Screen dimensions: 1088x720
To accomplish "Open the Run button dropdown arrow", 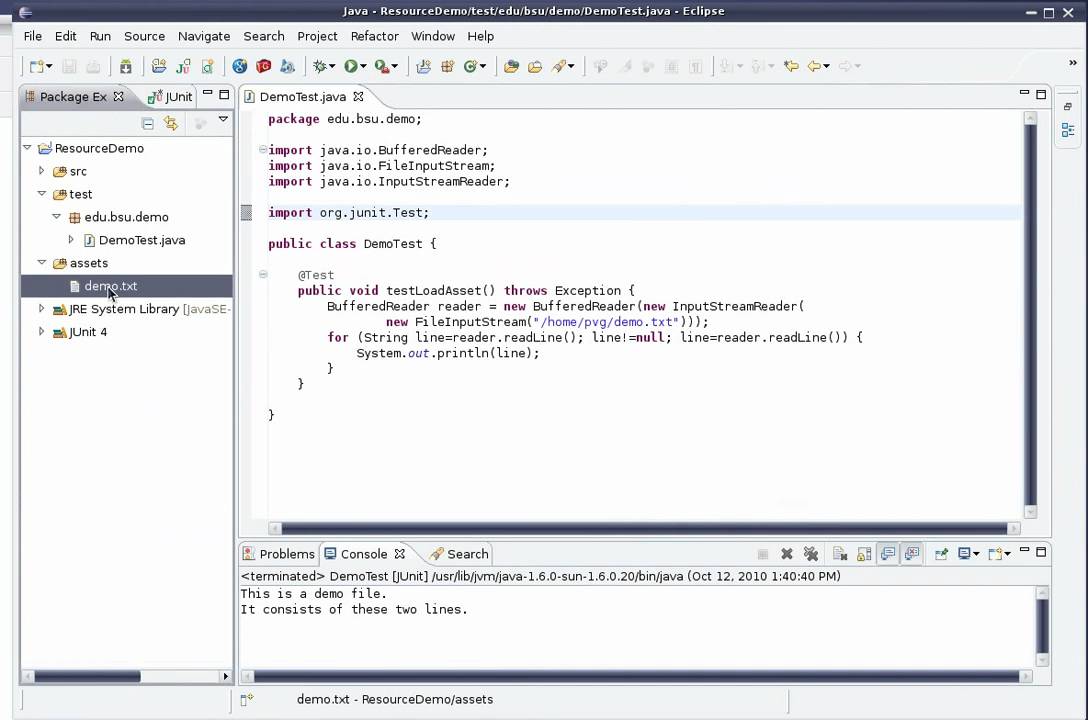I will point(363,67).
